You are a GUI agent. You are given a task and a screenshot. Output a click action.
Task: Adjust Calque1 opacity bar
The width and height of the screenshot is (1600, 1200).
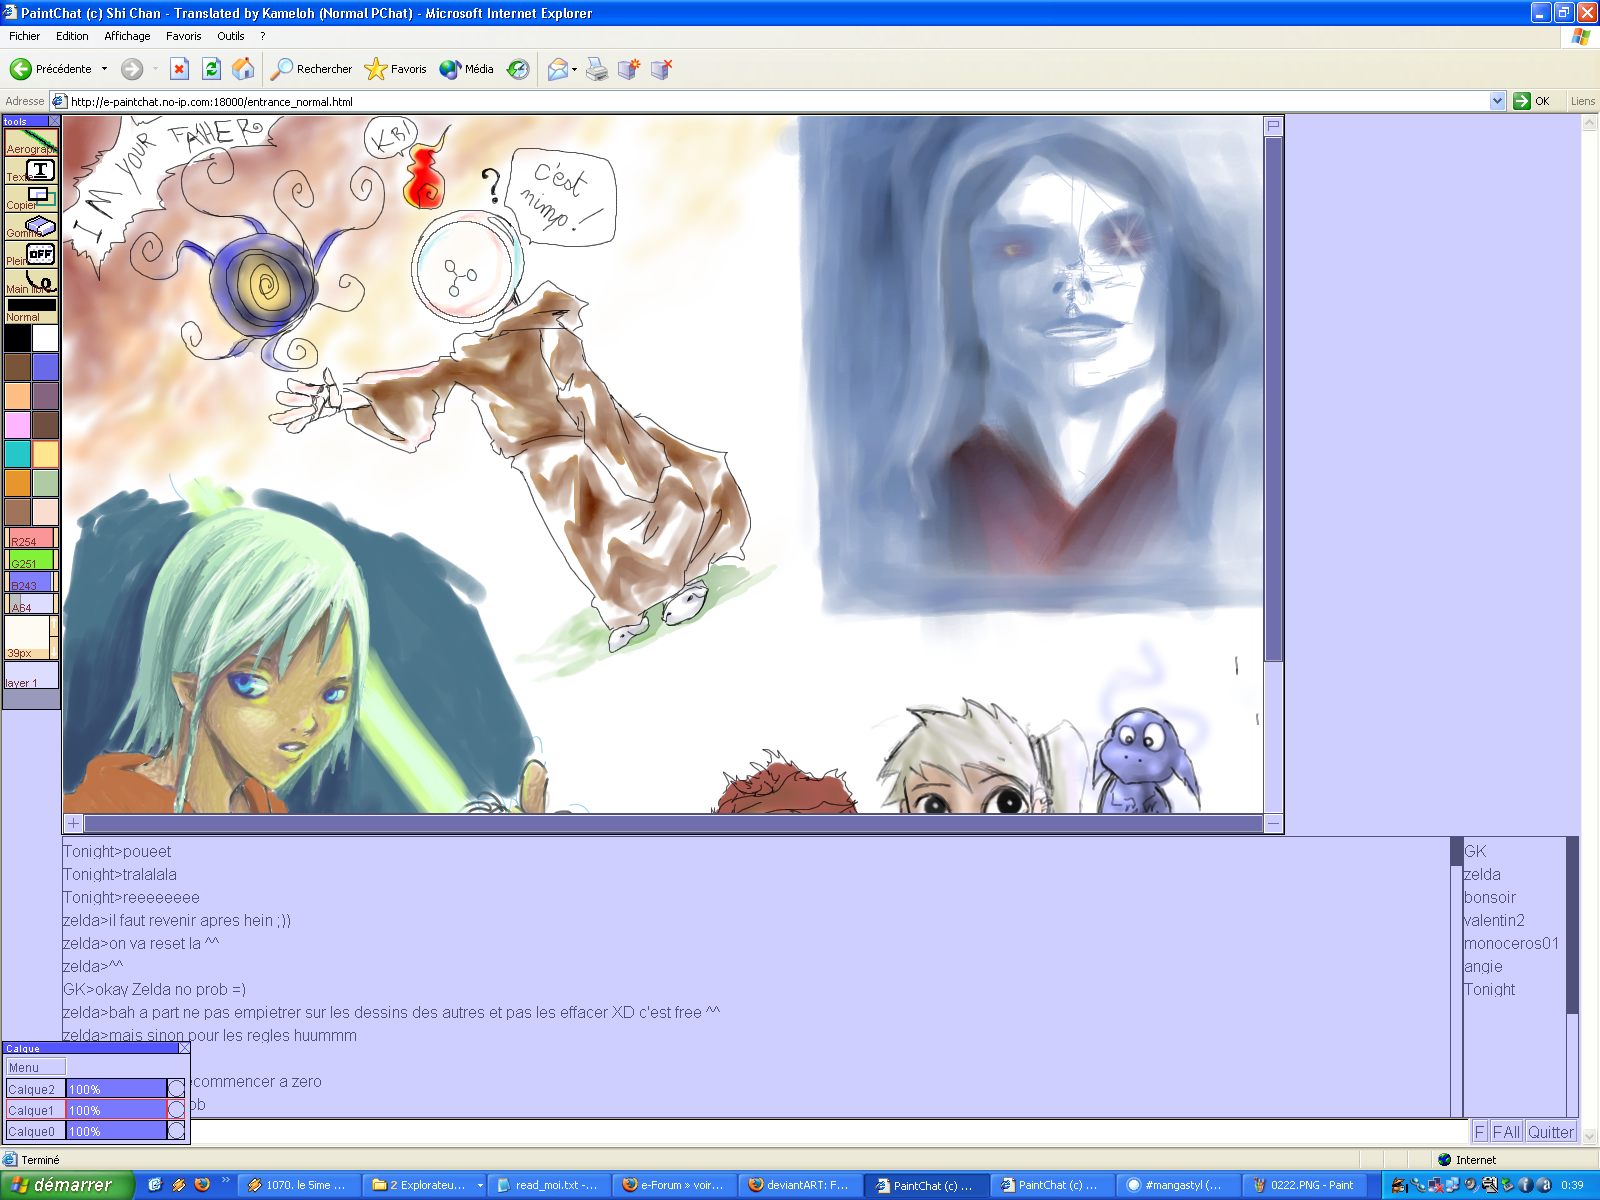[x=116, y=1110]
